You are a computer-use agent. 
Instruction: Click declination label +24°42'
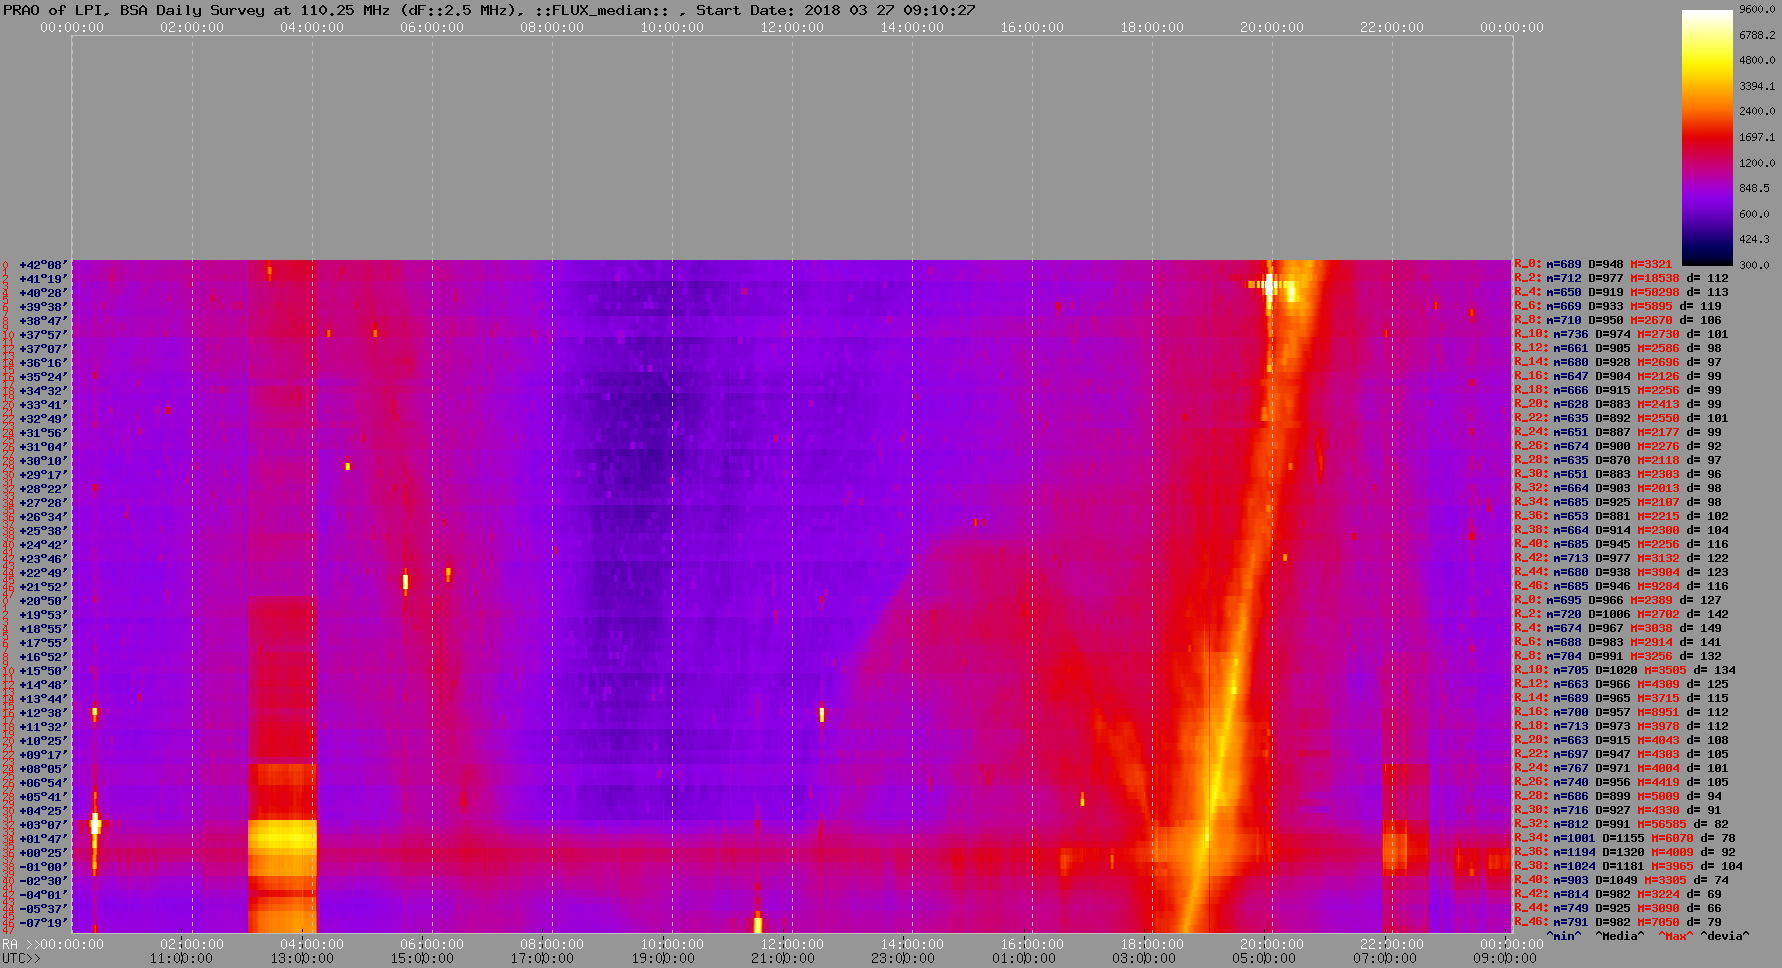click(43, 545)
